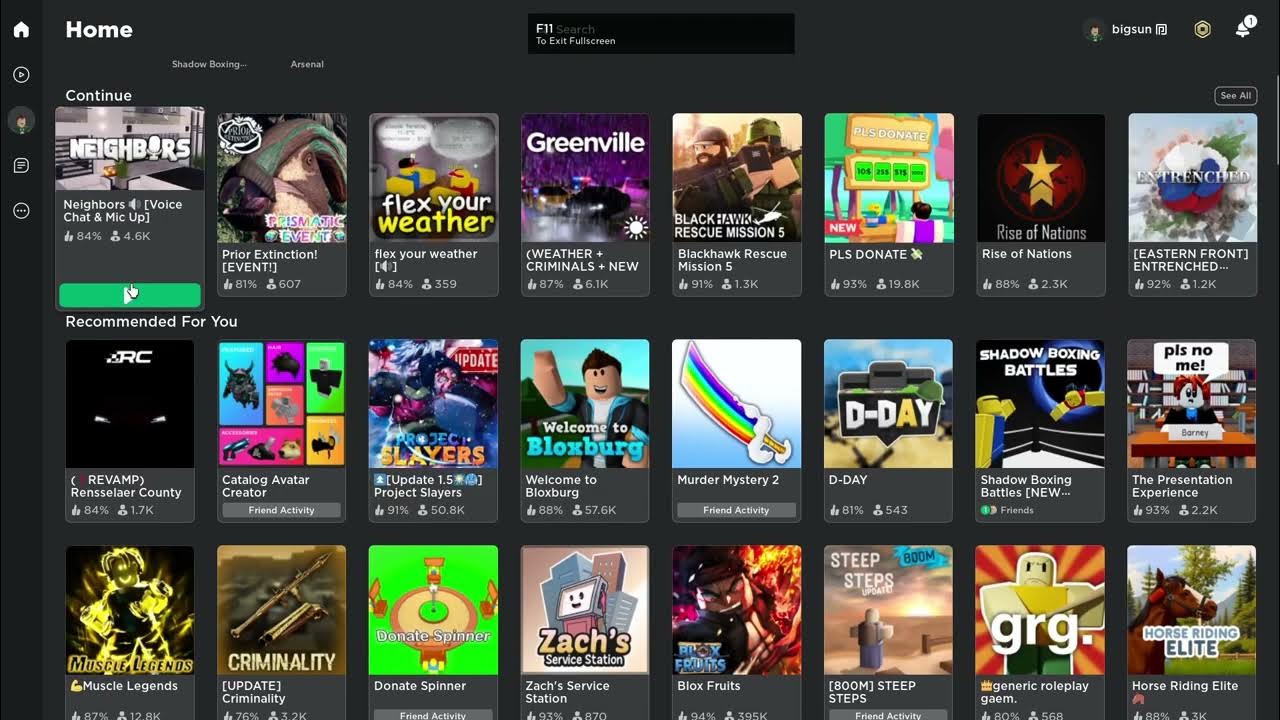Open the generic roleplay gaem thumbnail

(x=1041, y=610)
